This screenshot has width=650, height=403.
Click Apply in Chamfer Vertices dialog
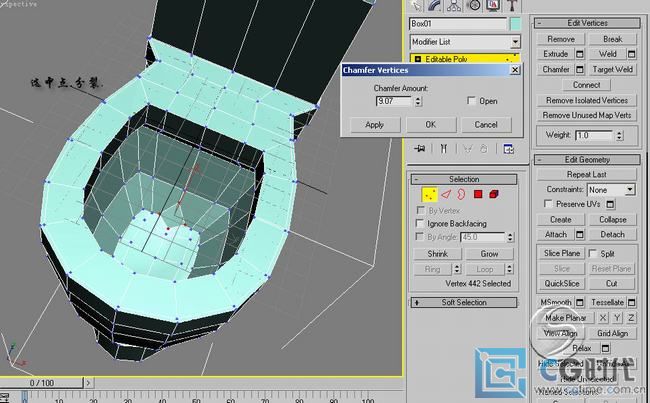pos(375,124)
